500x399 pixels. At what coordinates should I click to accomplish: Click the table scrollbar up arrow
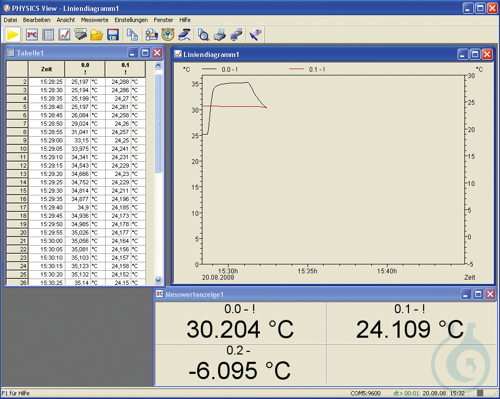(x=158, y=65)
